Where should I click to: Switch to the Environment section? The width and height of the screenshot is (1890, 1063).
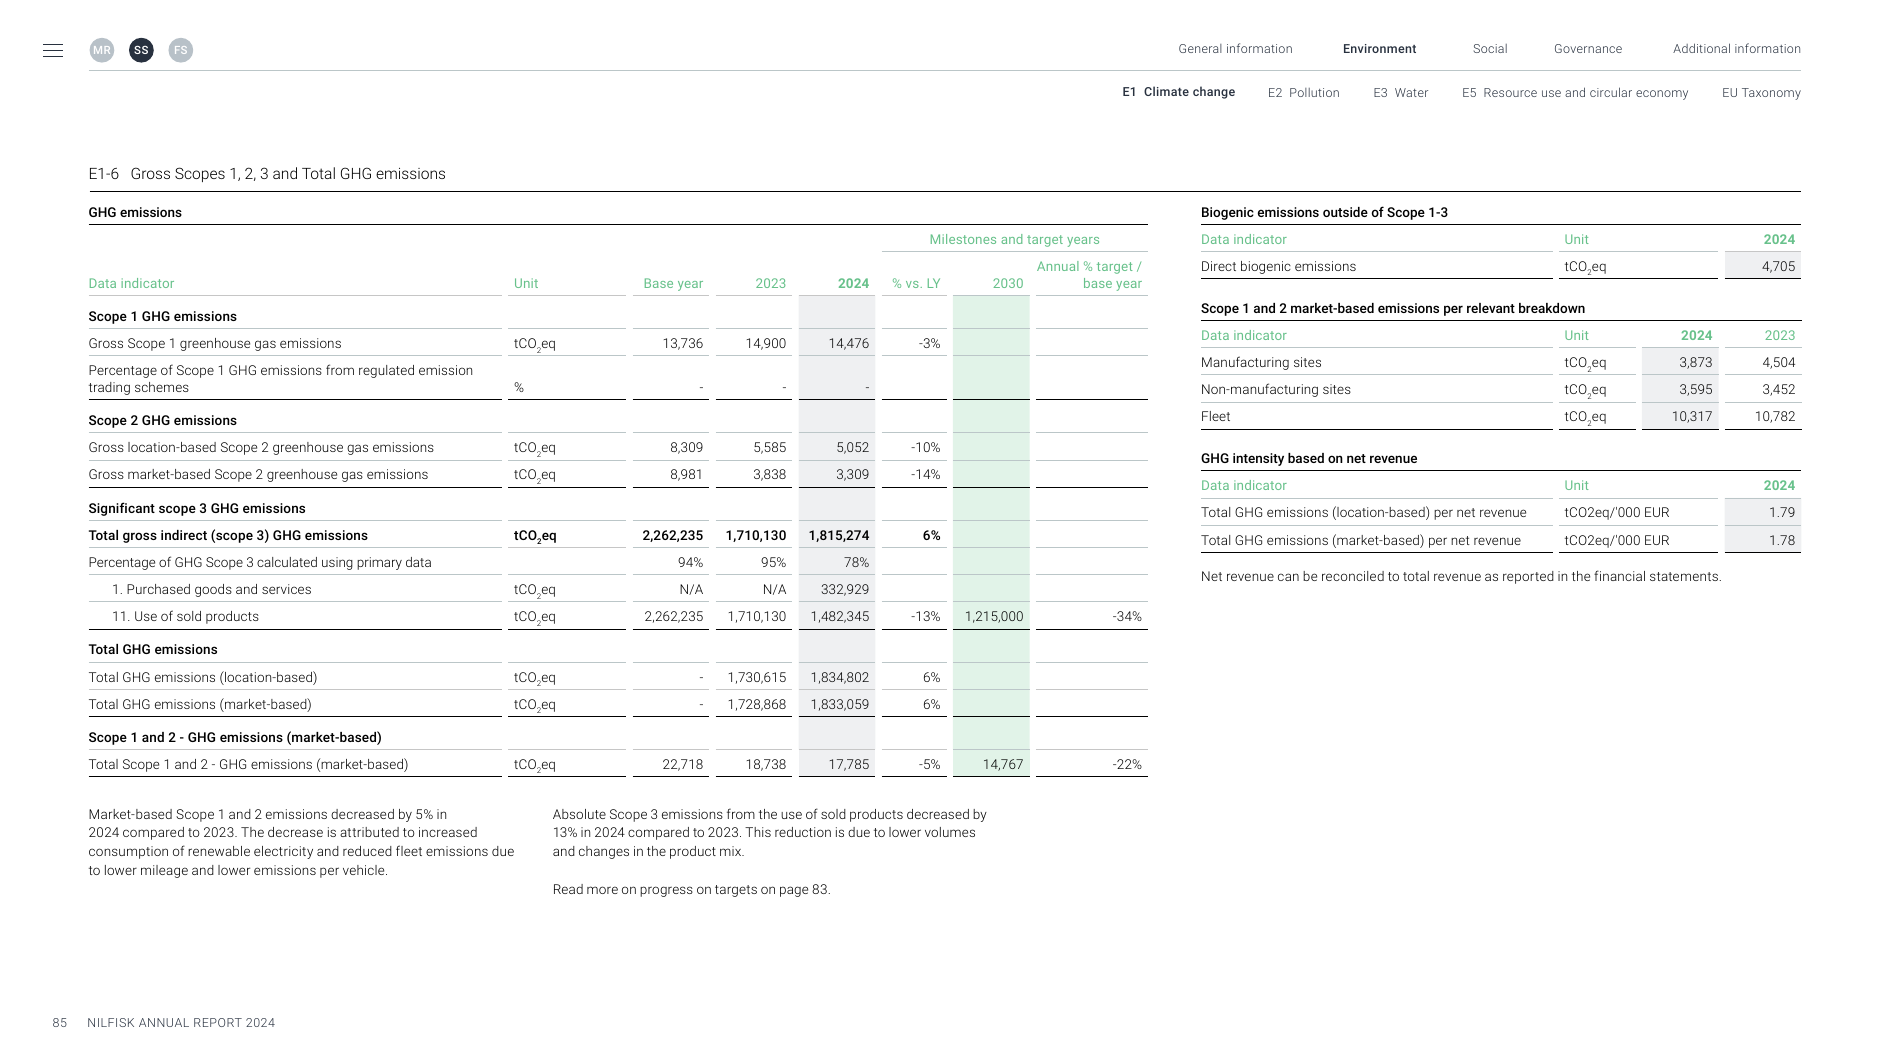(1379, 49)
